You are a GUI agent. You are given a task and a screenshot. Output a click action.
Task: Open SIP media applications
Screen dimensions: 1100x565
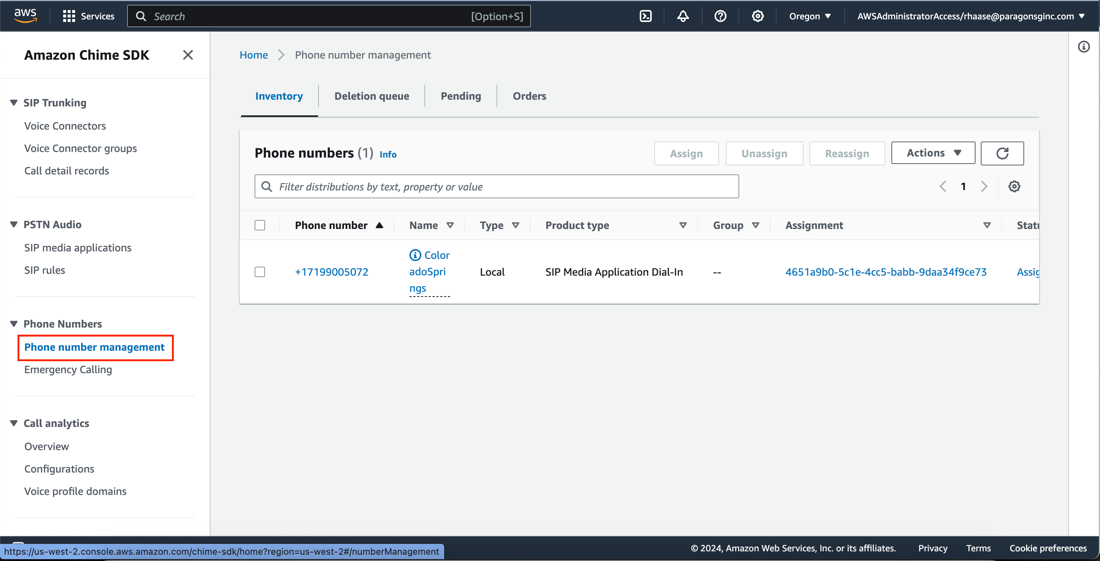click(x=78, y=248)
